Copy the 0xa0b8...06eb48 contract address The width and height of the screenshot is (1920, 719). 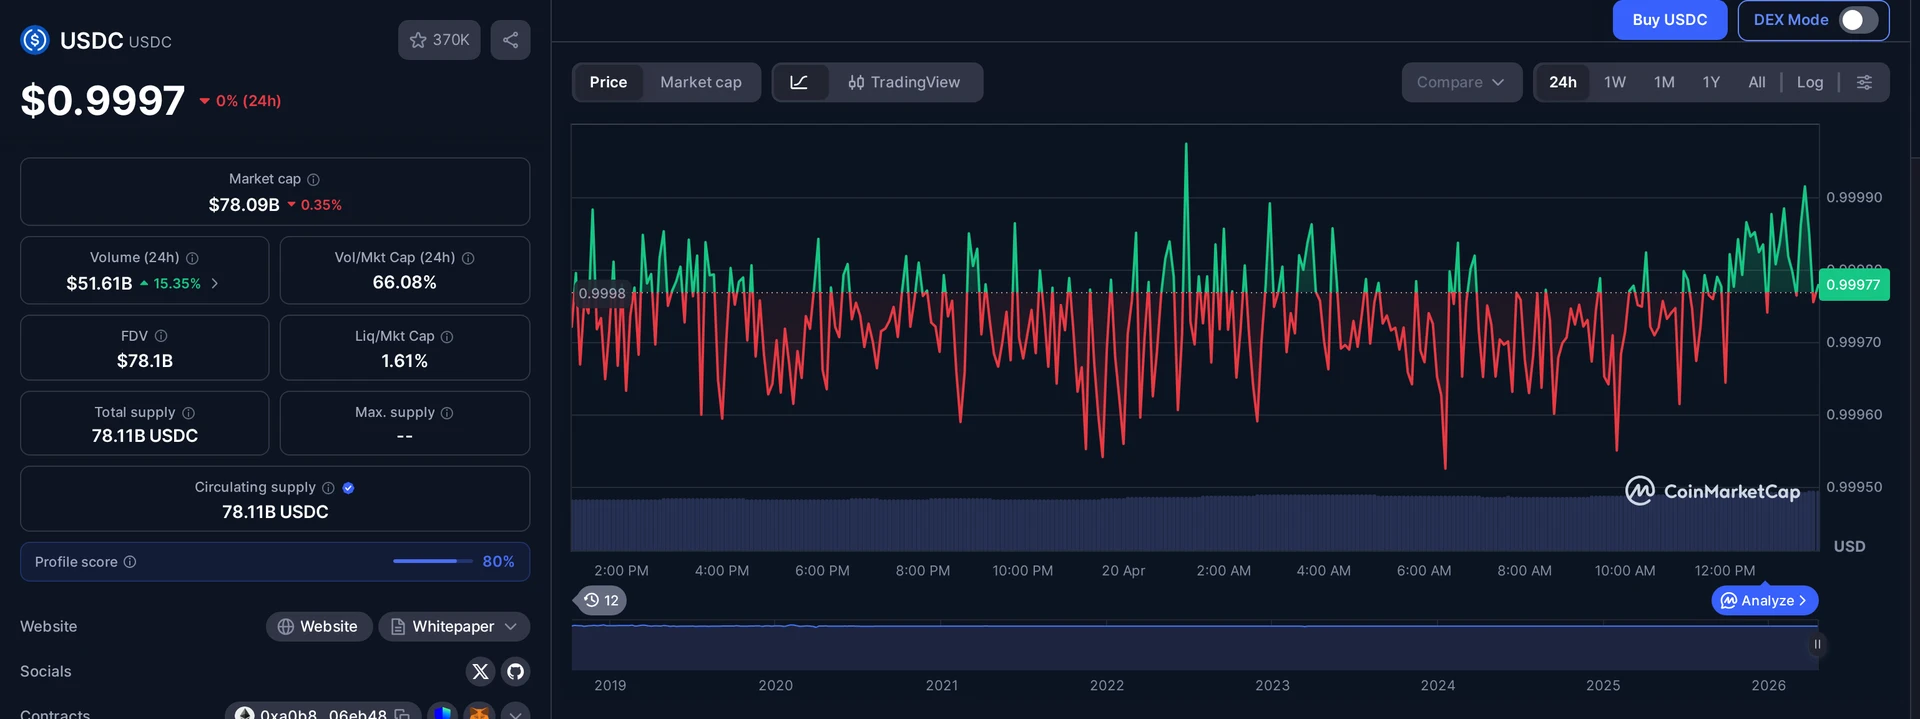pyautogui.click(x=402, y=713)
